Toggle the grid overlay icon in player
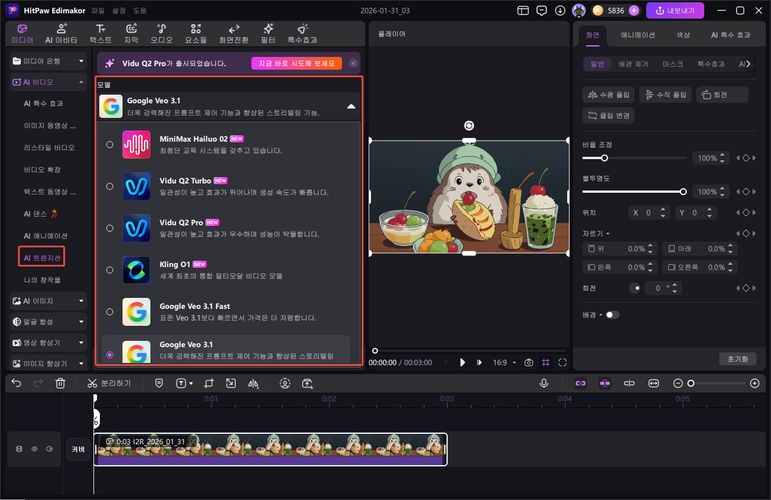This screenshot has width=771, height=500. tap(546, 362)
